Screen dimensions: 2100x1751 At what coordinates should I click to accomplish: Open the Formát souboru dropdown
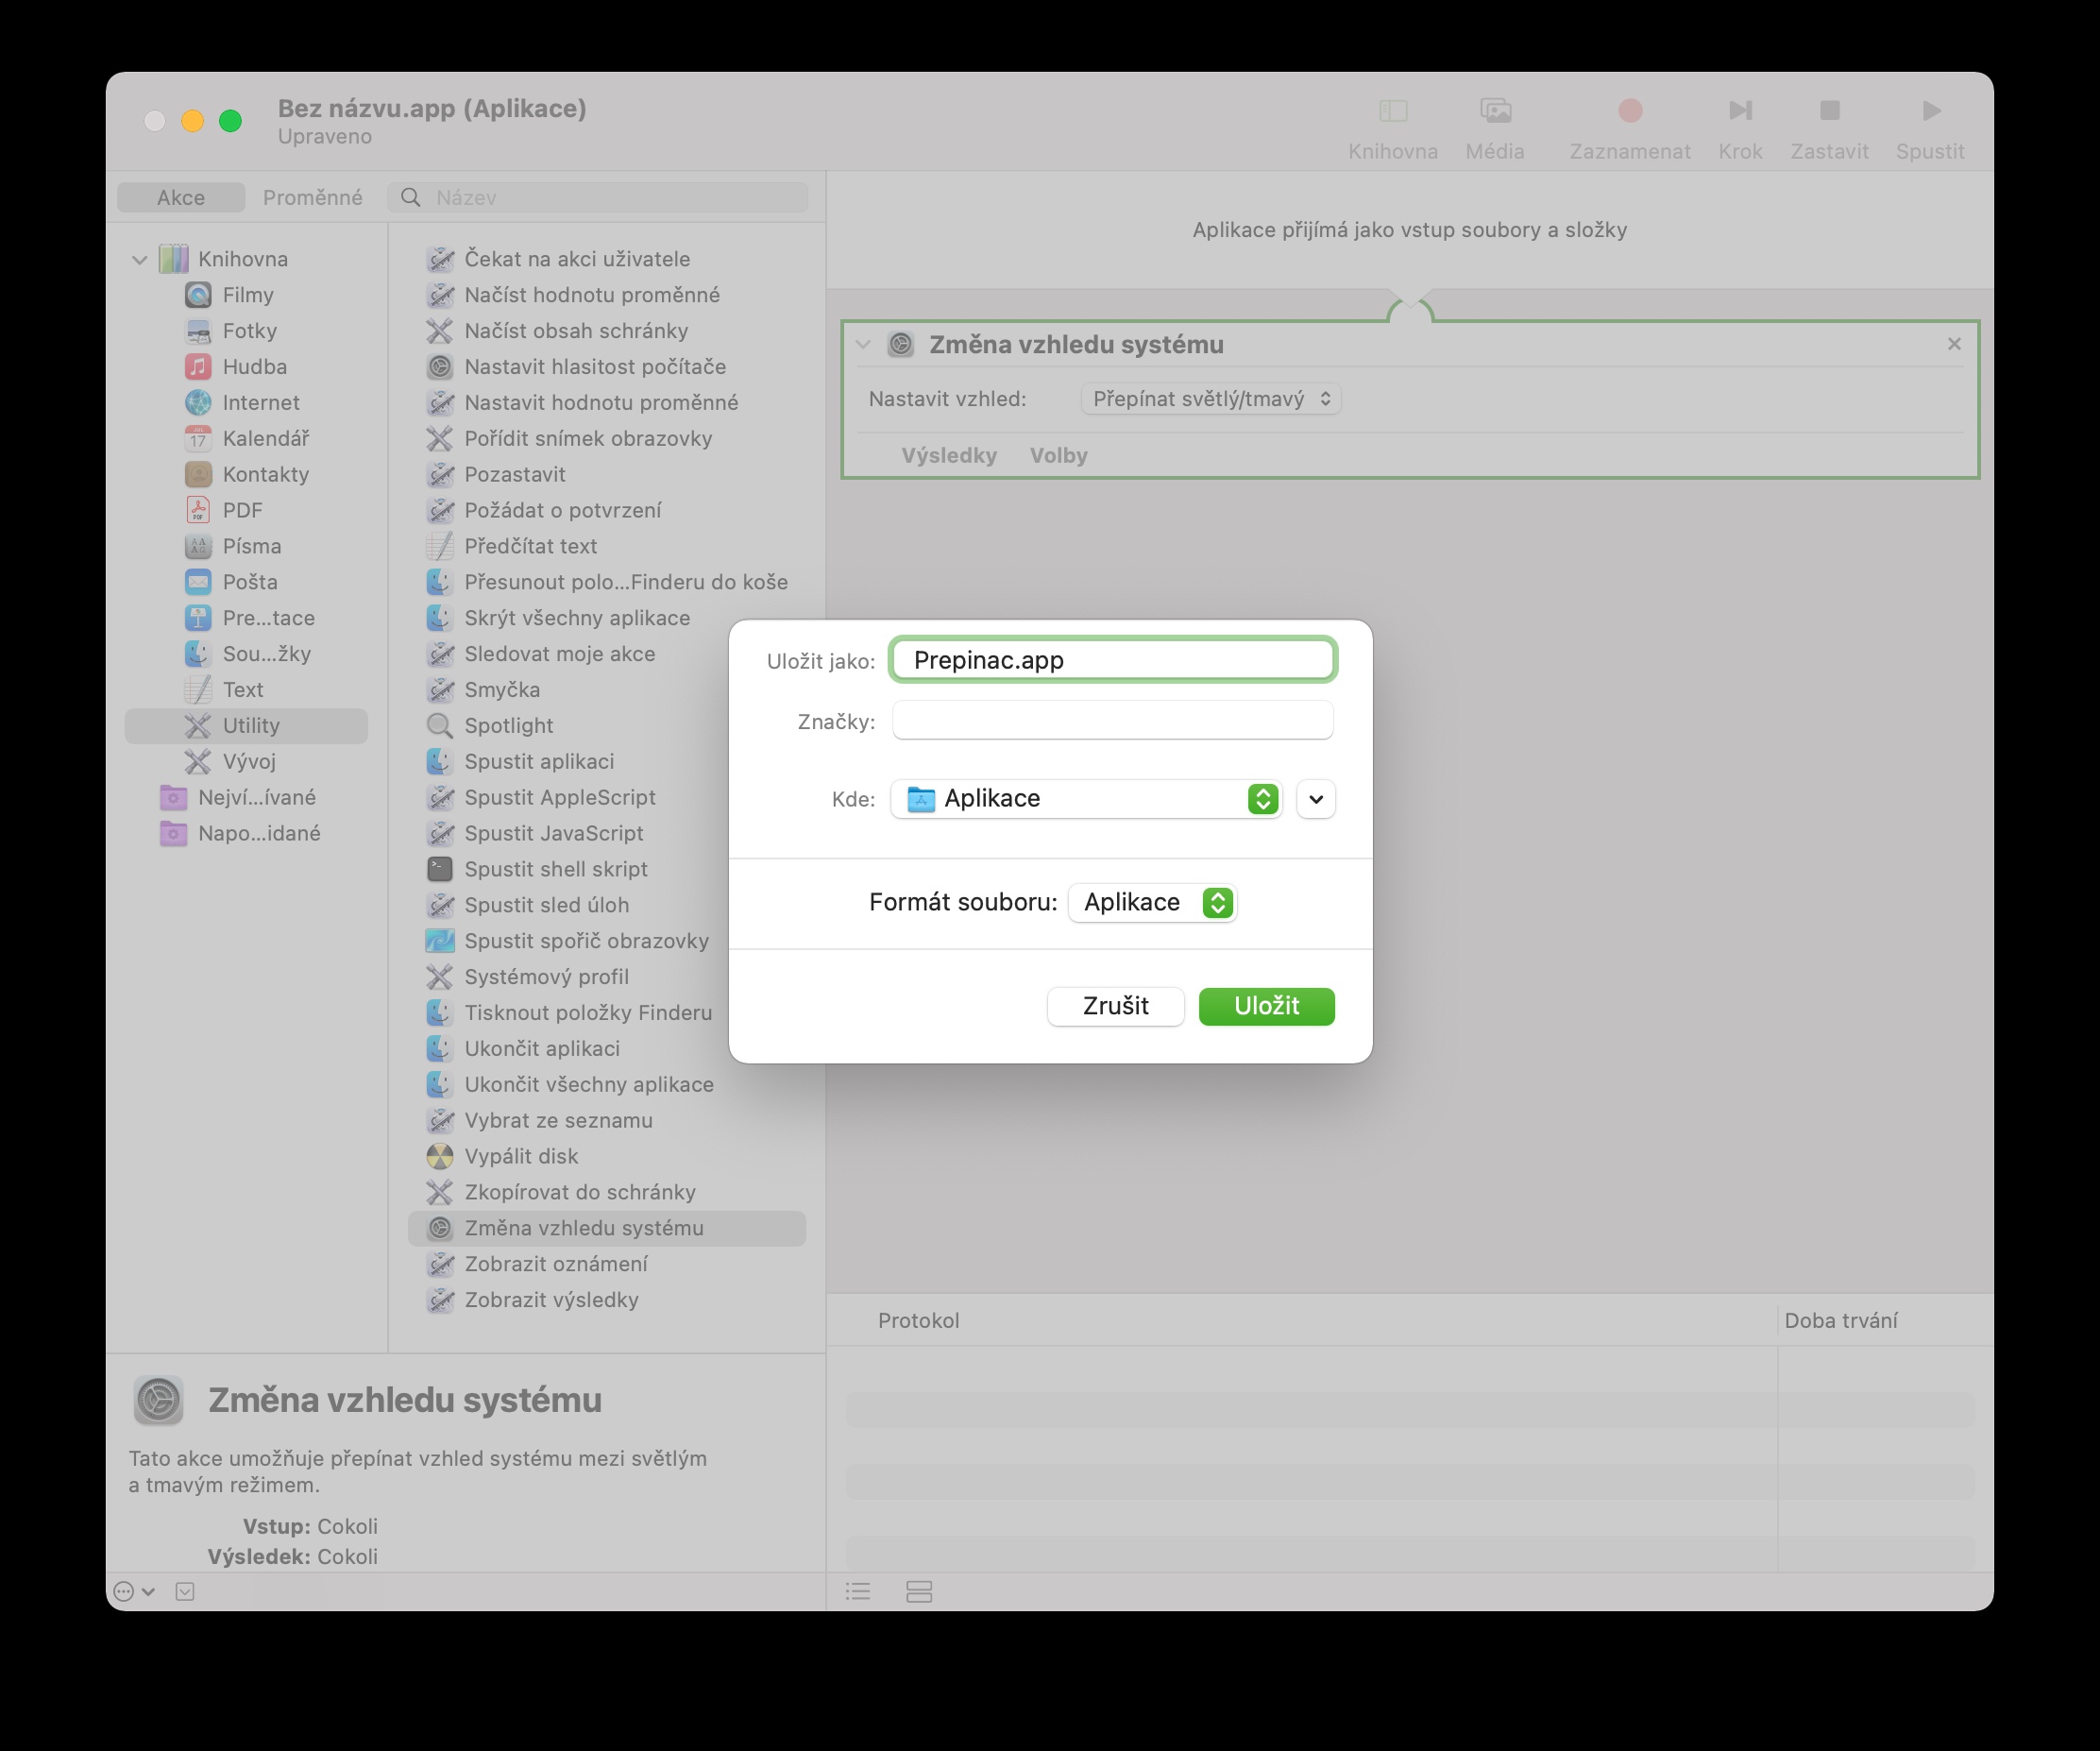1152,903
